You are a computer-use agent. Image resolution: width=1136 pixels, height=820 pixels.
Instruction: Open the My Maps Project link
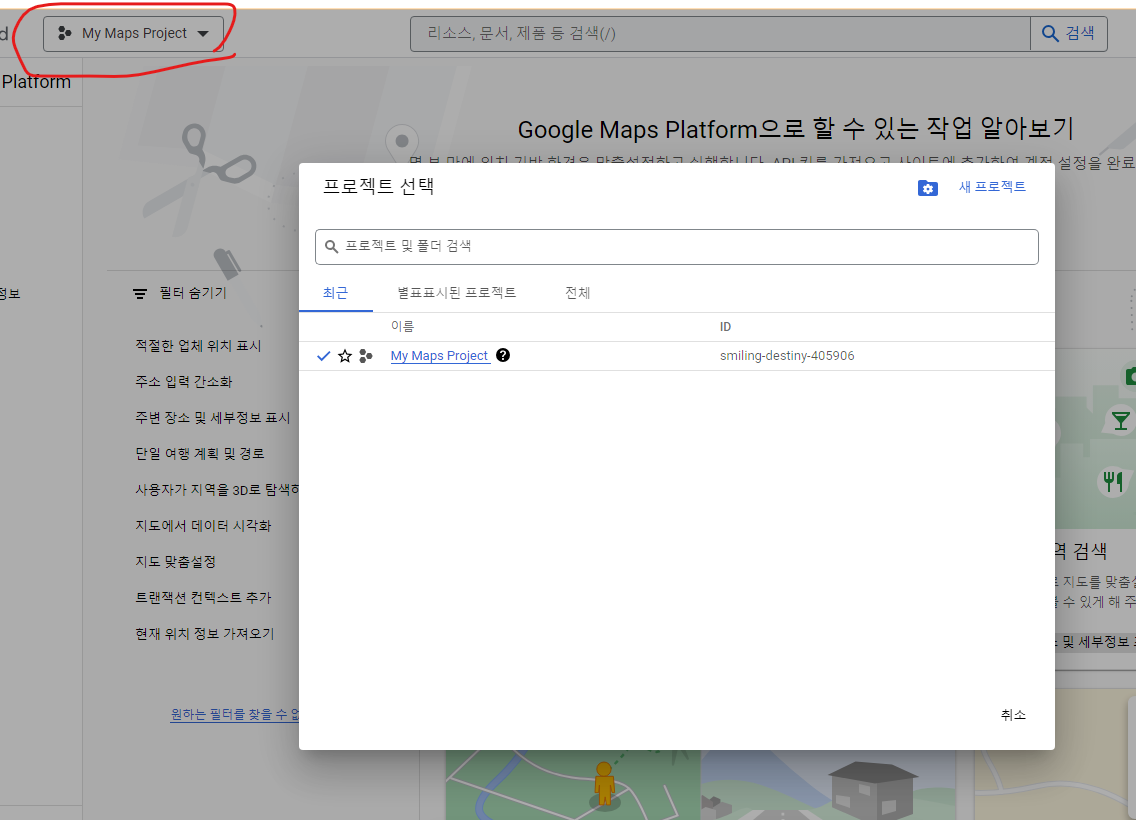click(440, 356)
